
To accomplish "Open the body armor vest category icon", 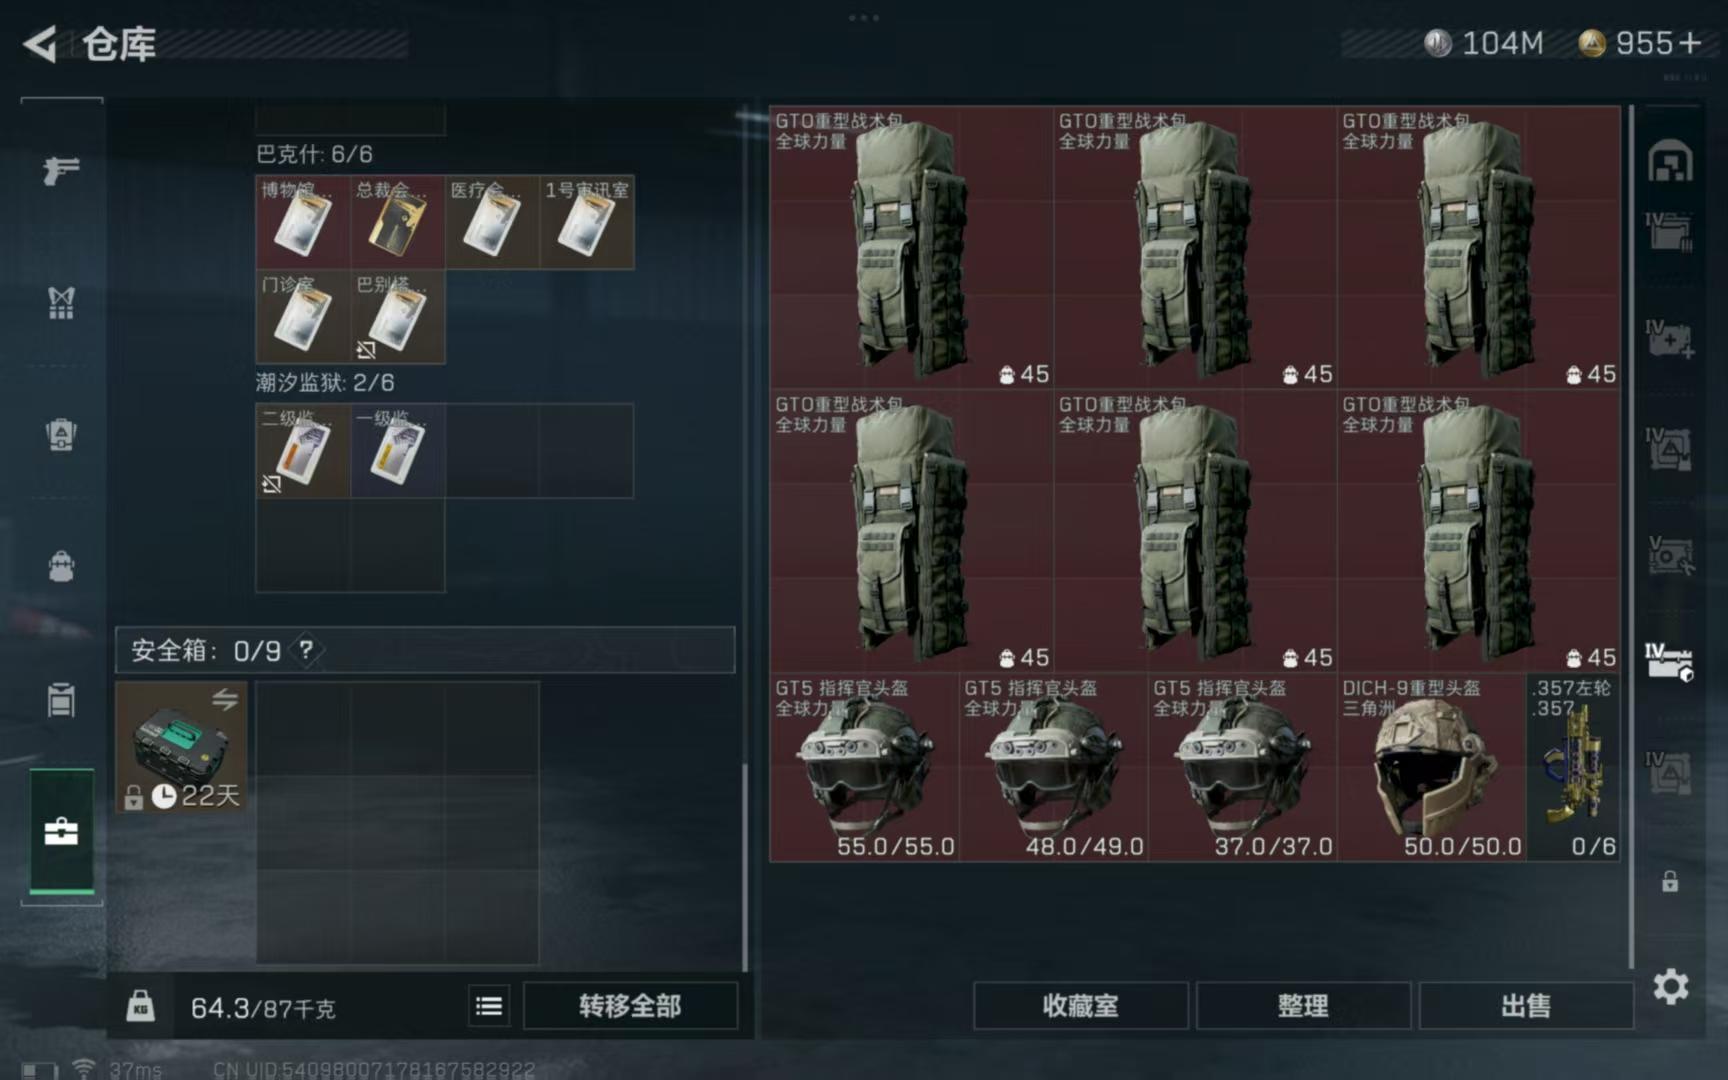I will click(x=61, y=303).
